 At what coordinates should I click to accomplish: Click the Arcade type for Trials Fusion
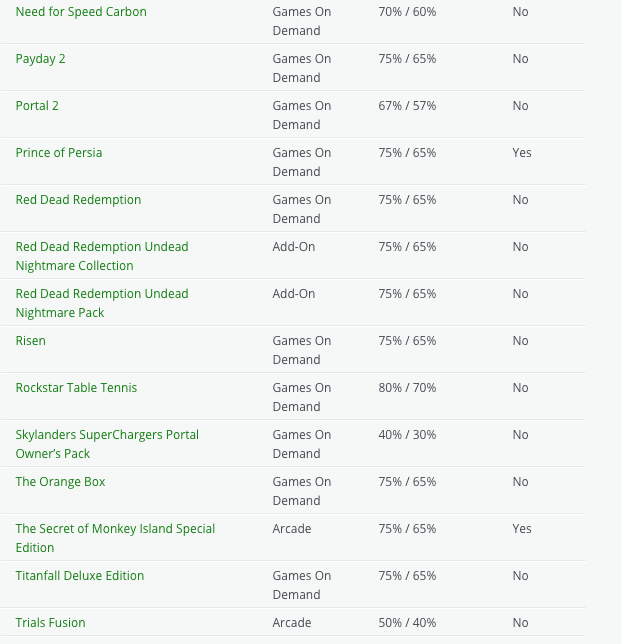[292, 623]
